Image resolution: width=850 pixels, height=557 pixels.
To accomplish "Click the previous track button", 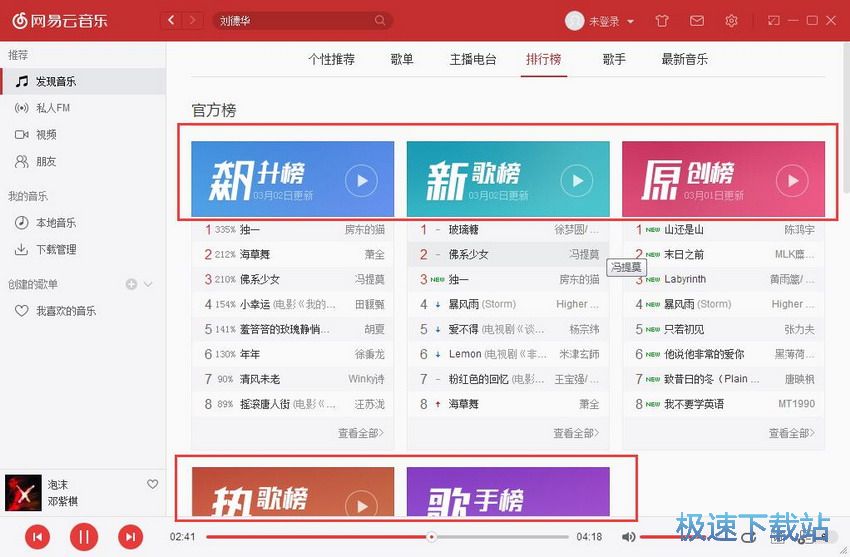I will [x=37, y=537].
